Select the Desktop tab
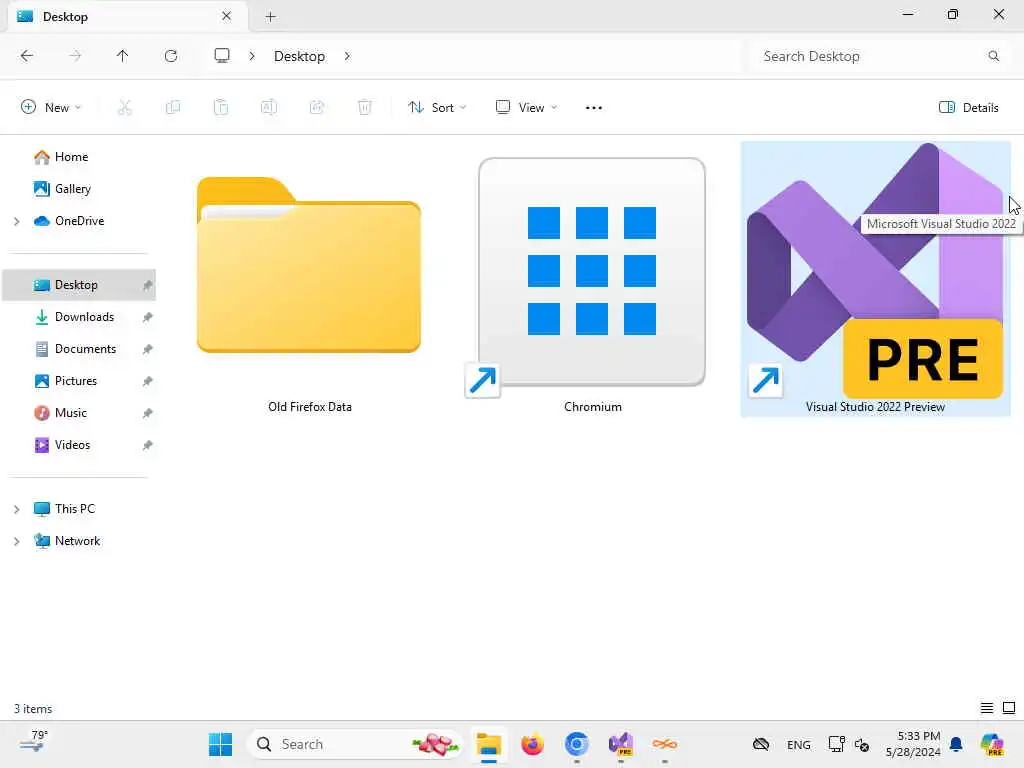 [x=127, y=16]
